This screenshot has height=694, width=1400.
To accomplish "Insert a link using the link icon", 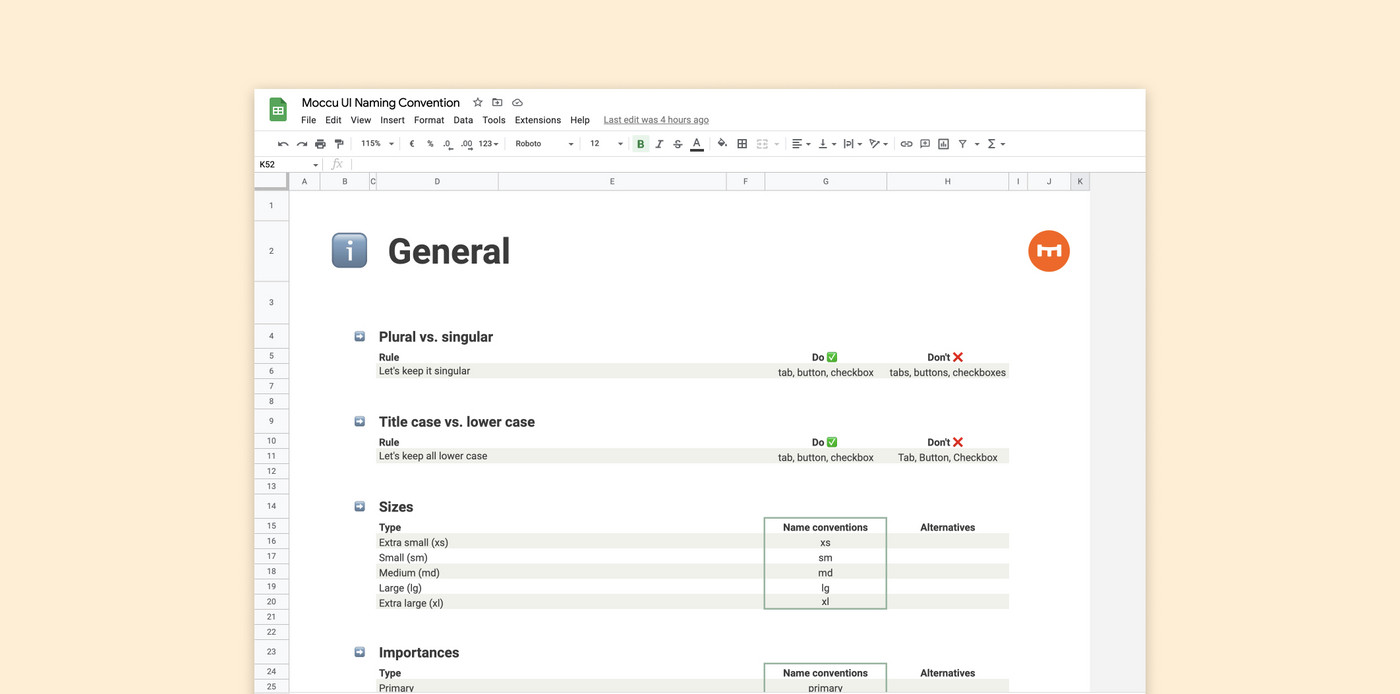I will coord(906,143).
